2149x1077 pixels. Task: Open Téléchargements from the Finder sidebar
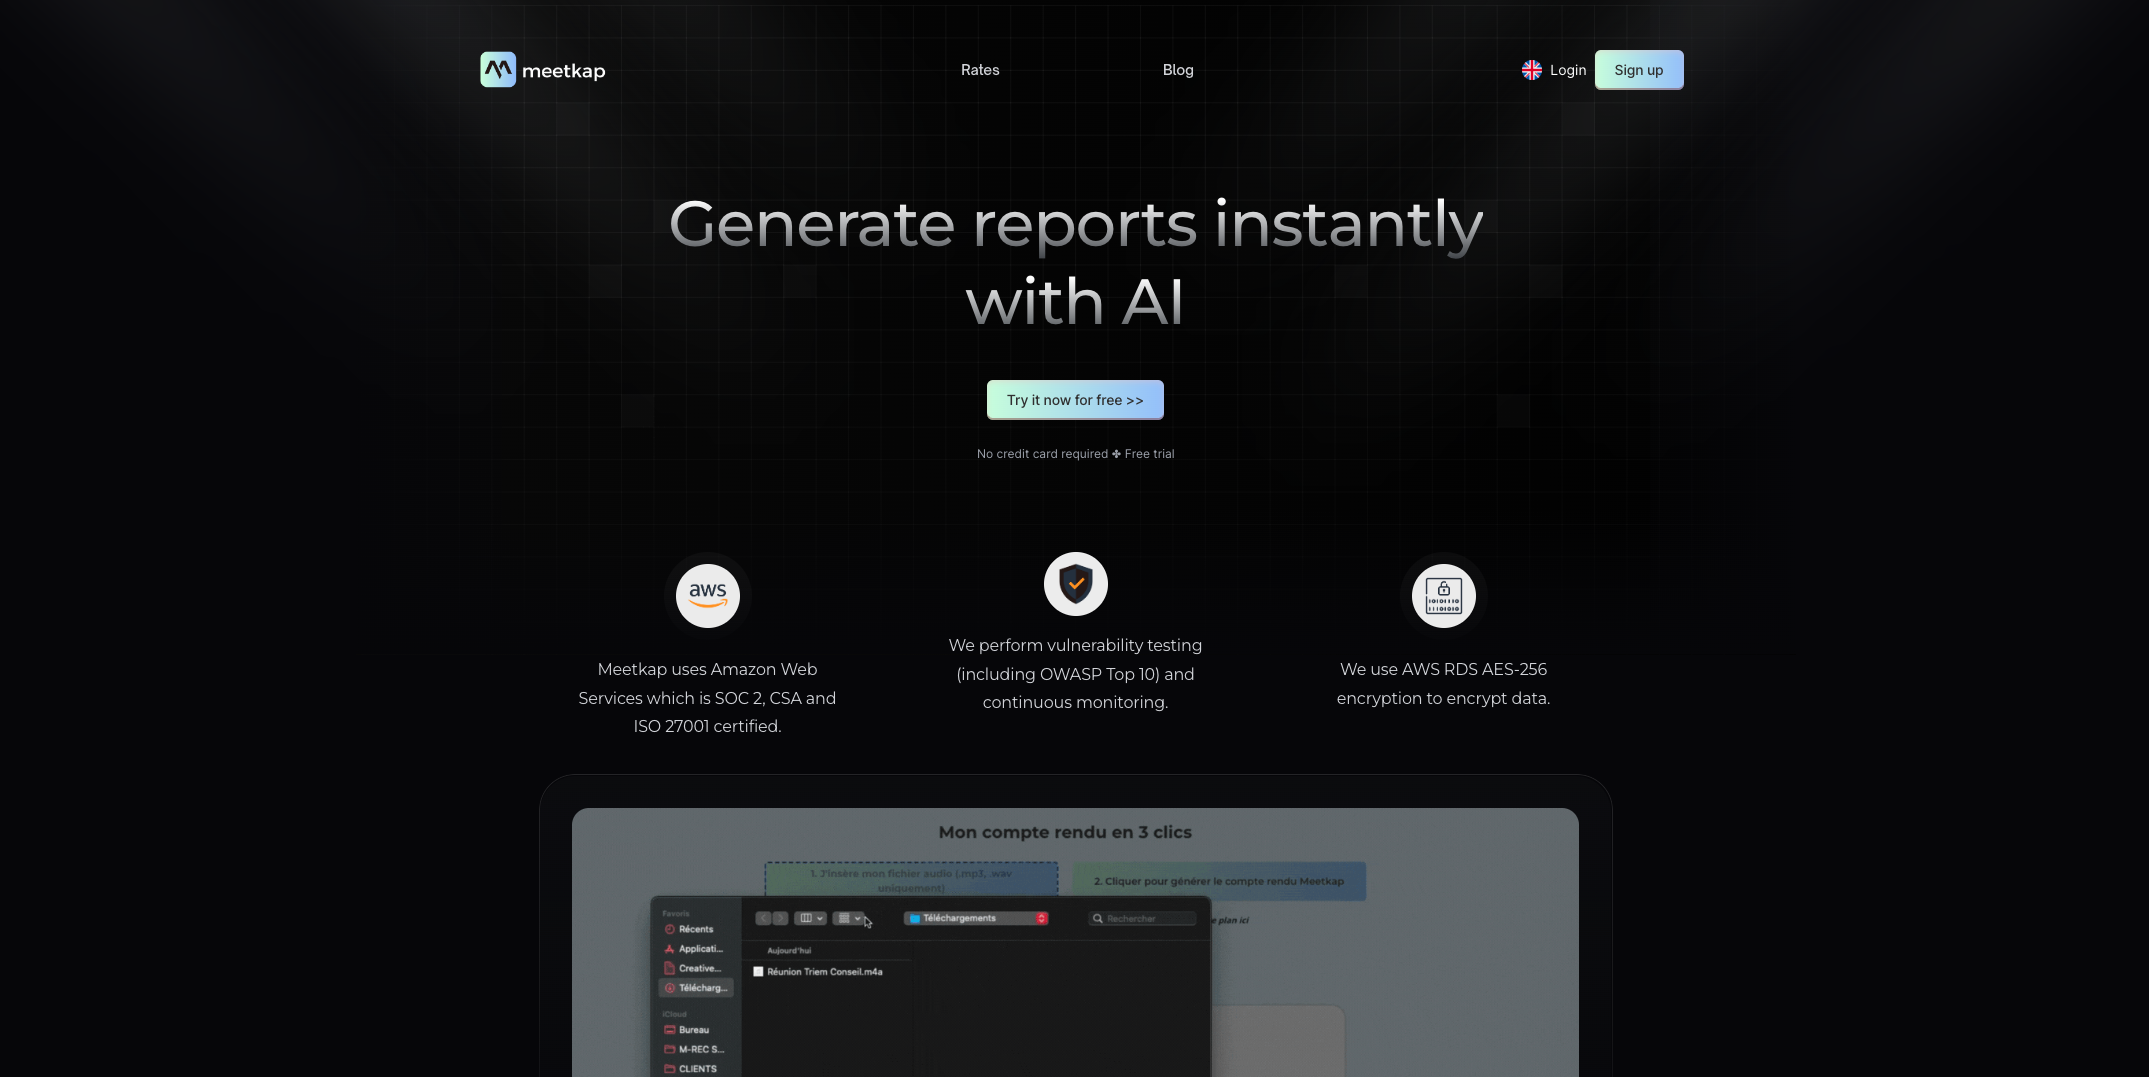click(697, 987)
